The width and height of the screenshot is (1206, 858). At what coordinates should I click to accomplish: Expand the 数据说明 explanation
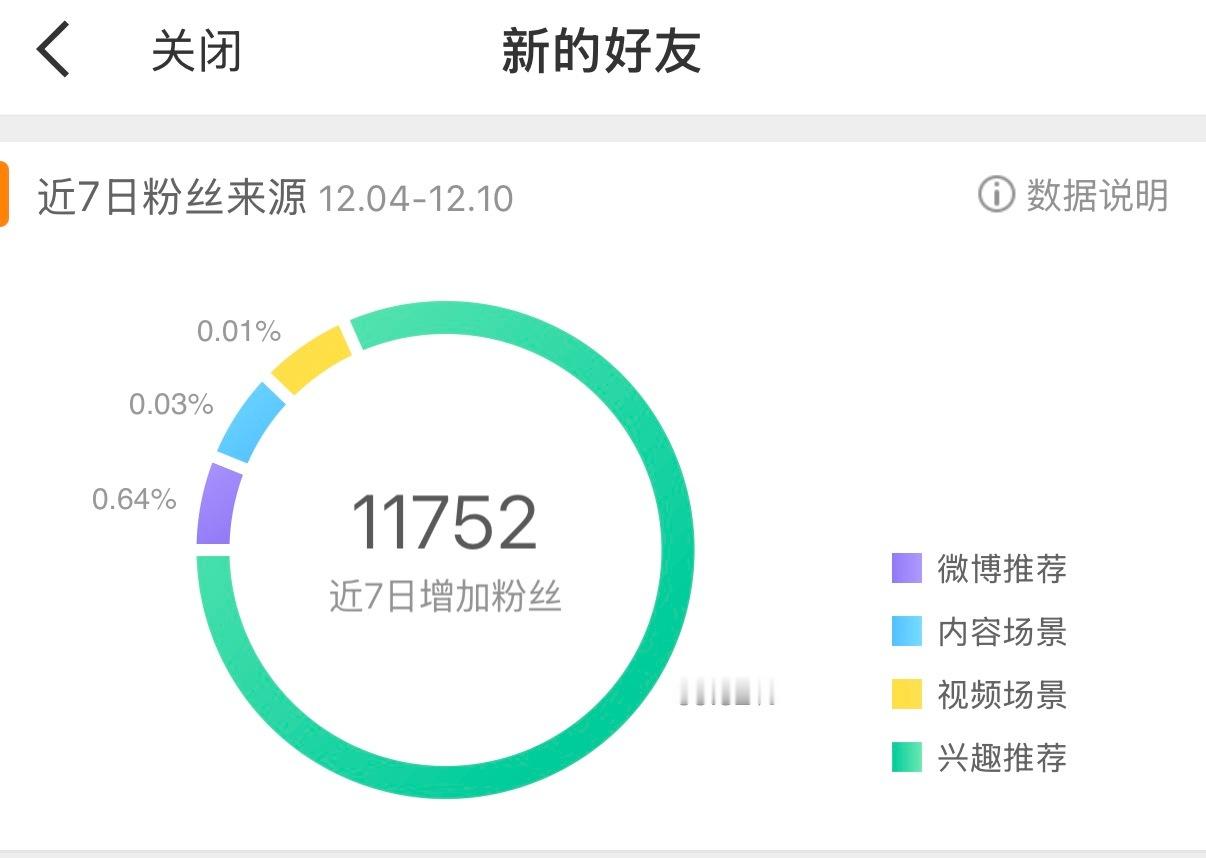pos(1095,197)
